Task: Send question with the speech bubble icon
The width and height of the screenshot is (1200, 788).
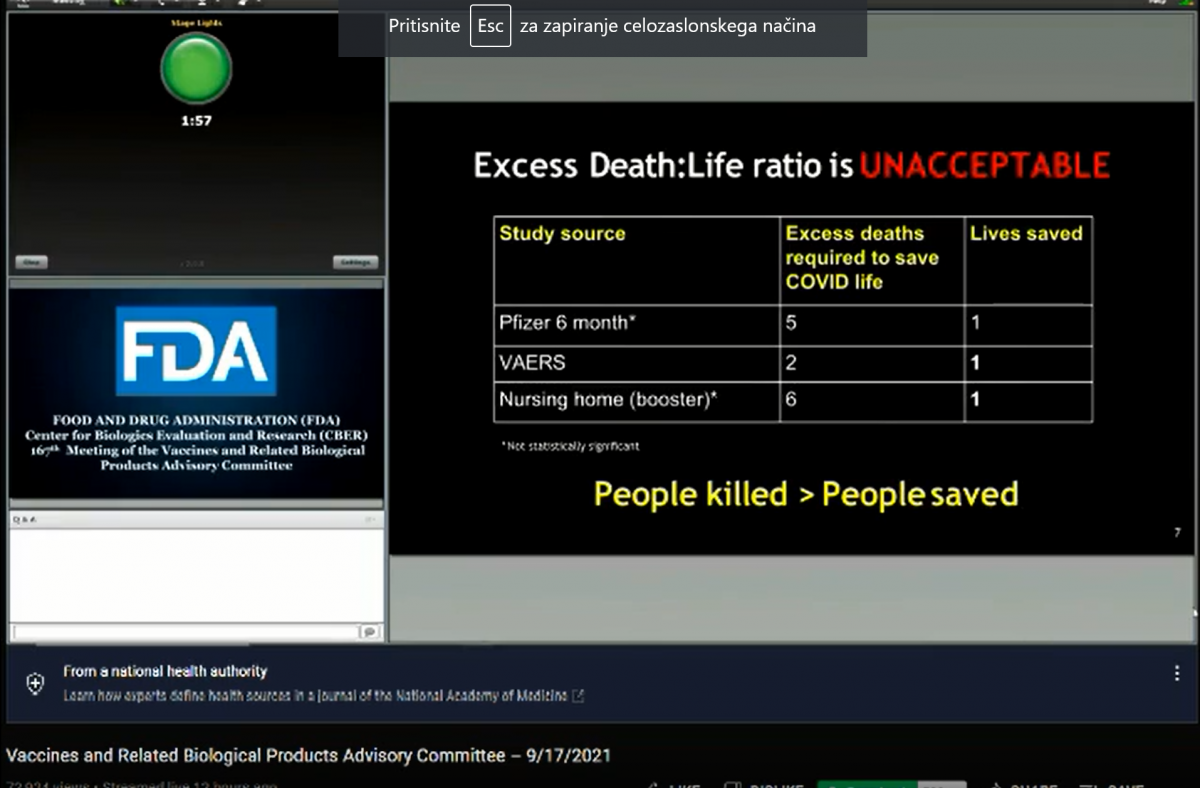Action: point(370,632)
